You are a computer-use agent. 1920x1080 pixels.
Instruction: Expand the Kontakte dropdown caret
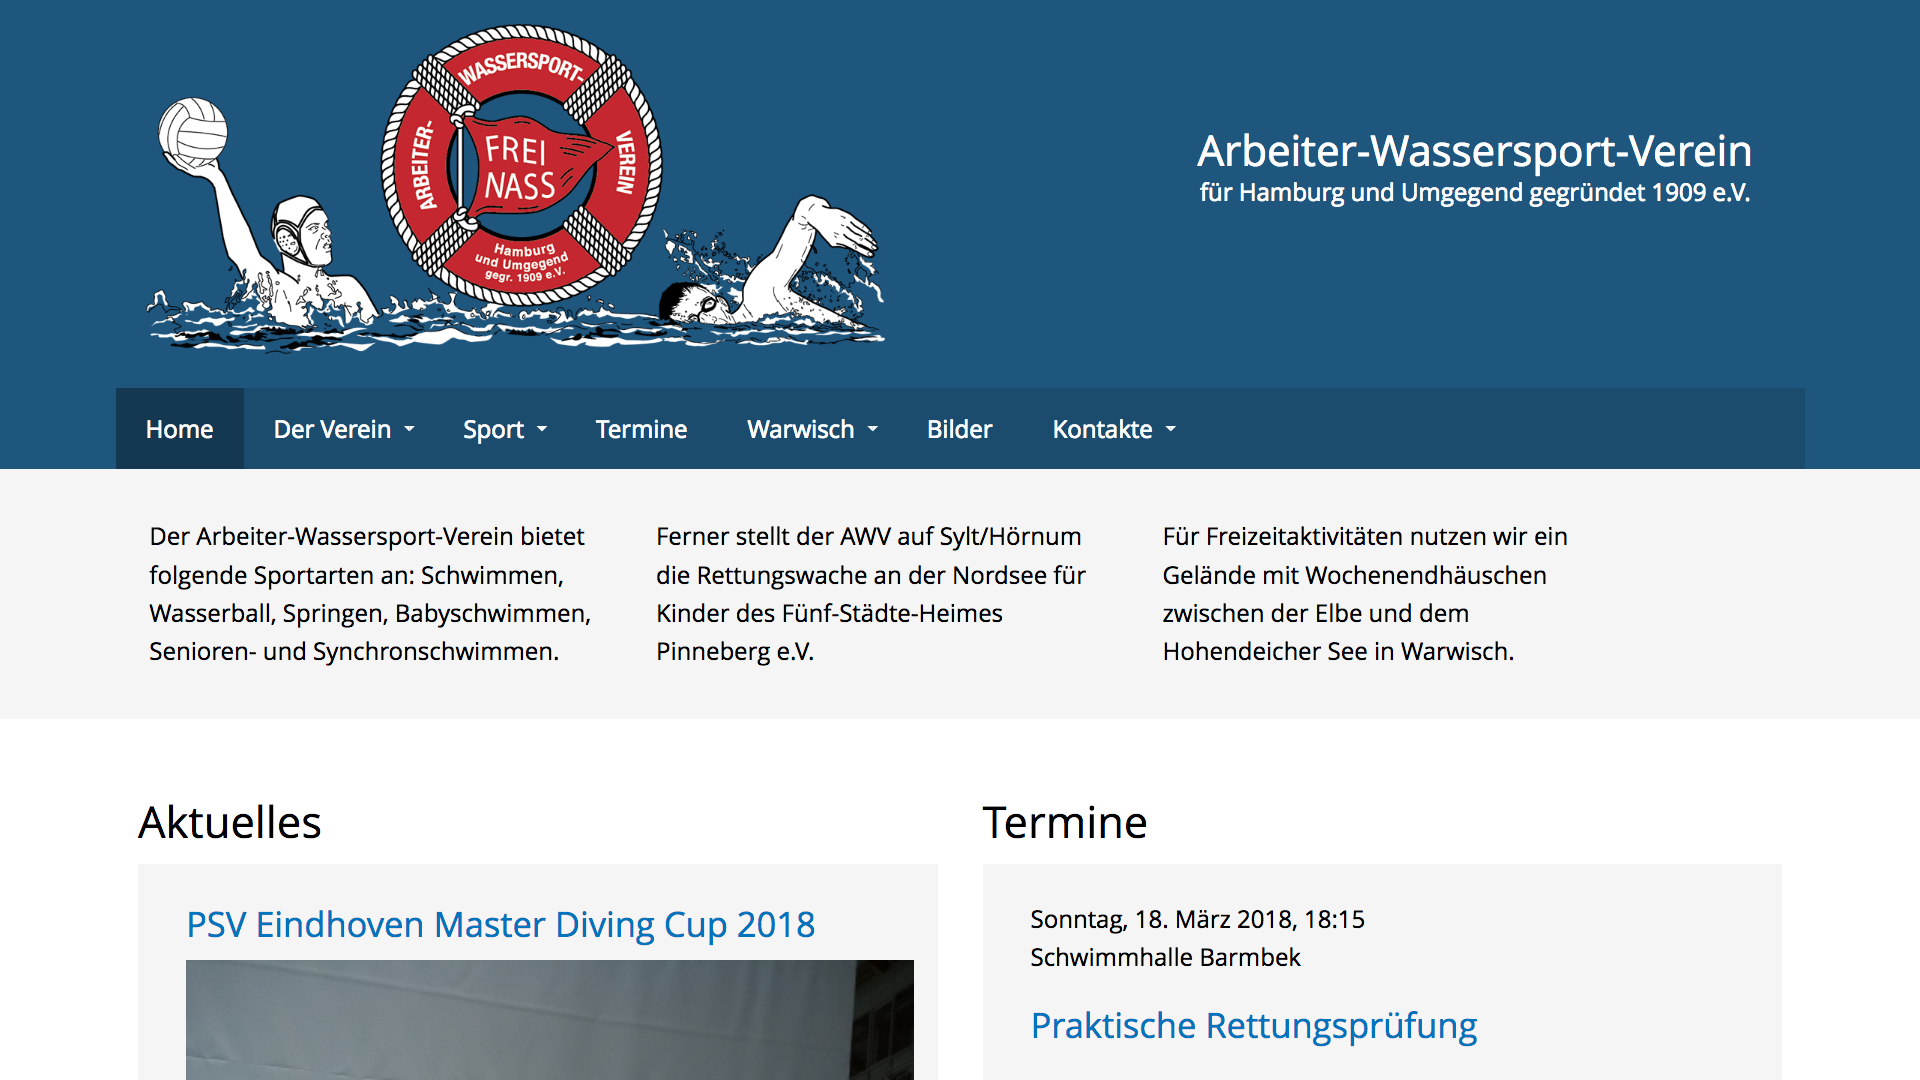click(1171, 430)
